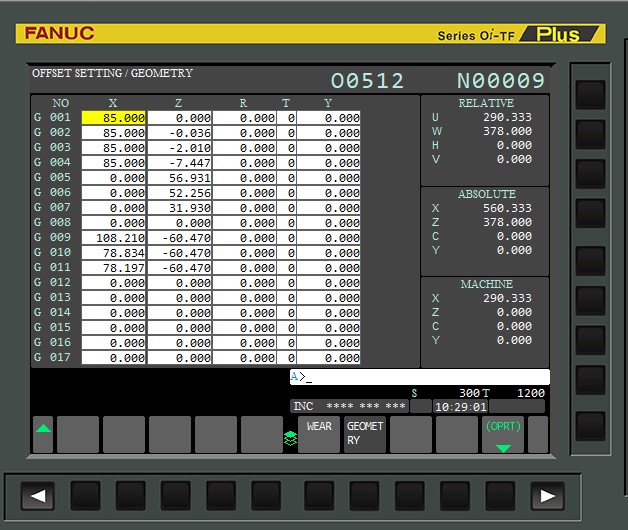Select the G 001 X offset cell
Screen dimensions: 628x530
coord(114,118)
